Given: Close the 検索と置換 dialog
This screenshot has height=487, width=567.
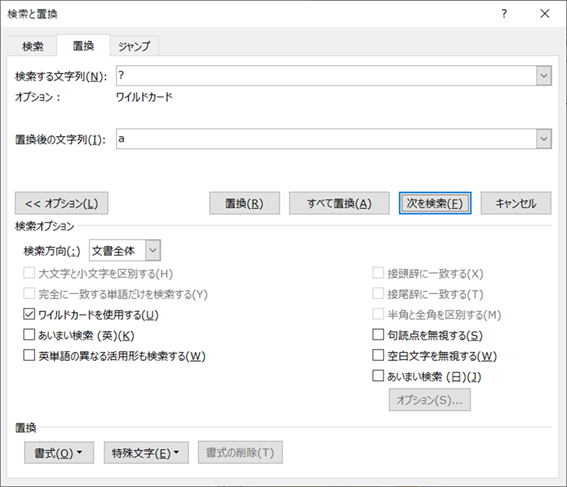Looking at the screenshot, I should click(545, 14).
